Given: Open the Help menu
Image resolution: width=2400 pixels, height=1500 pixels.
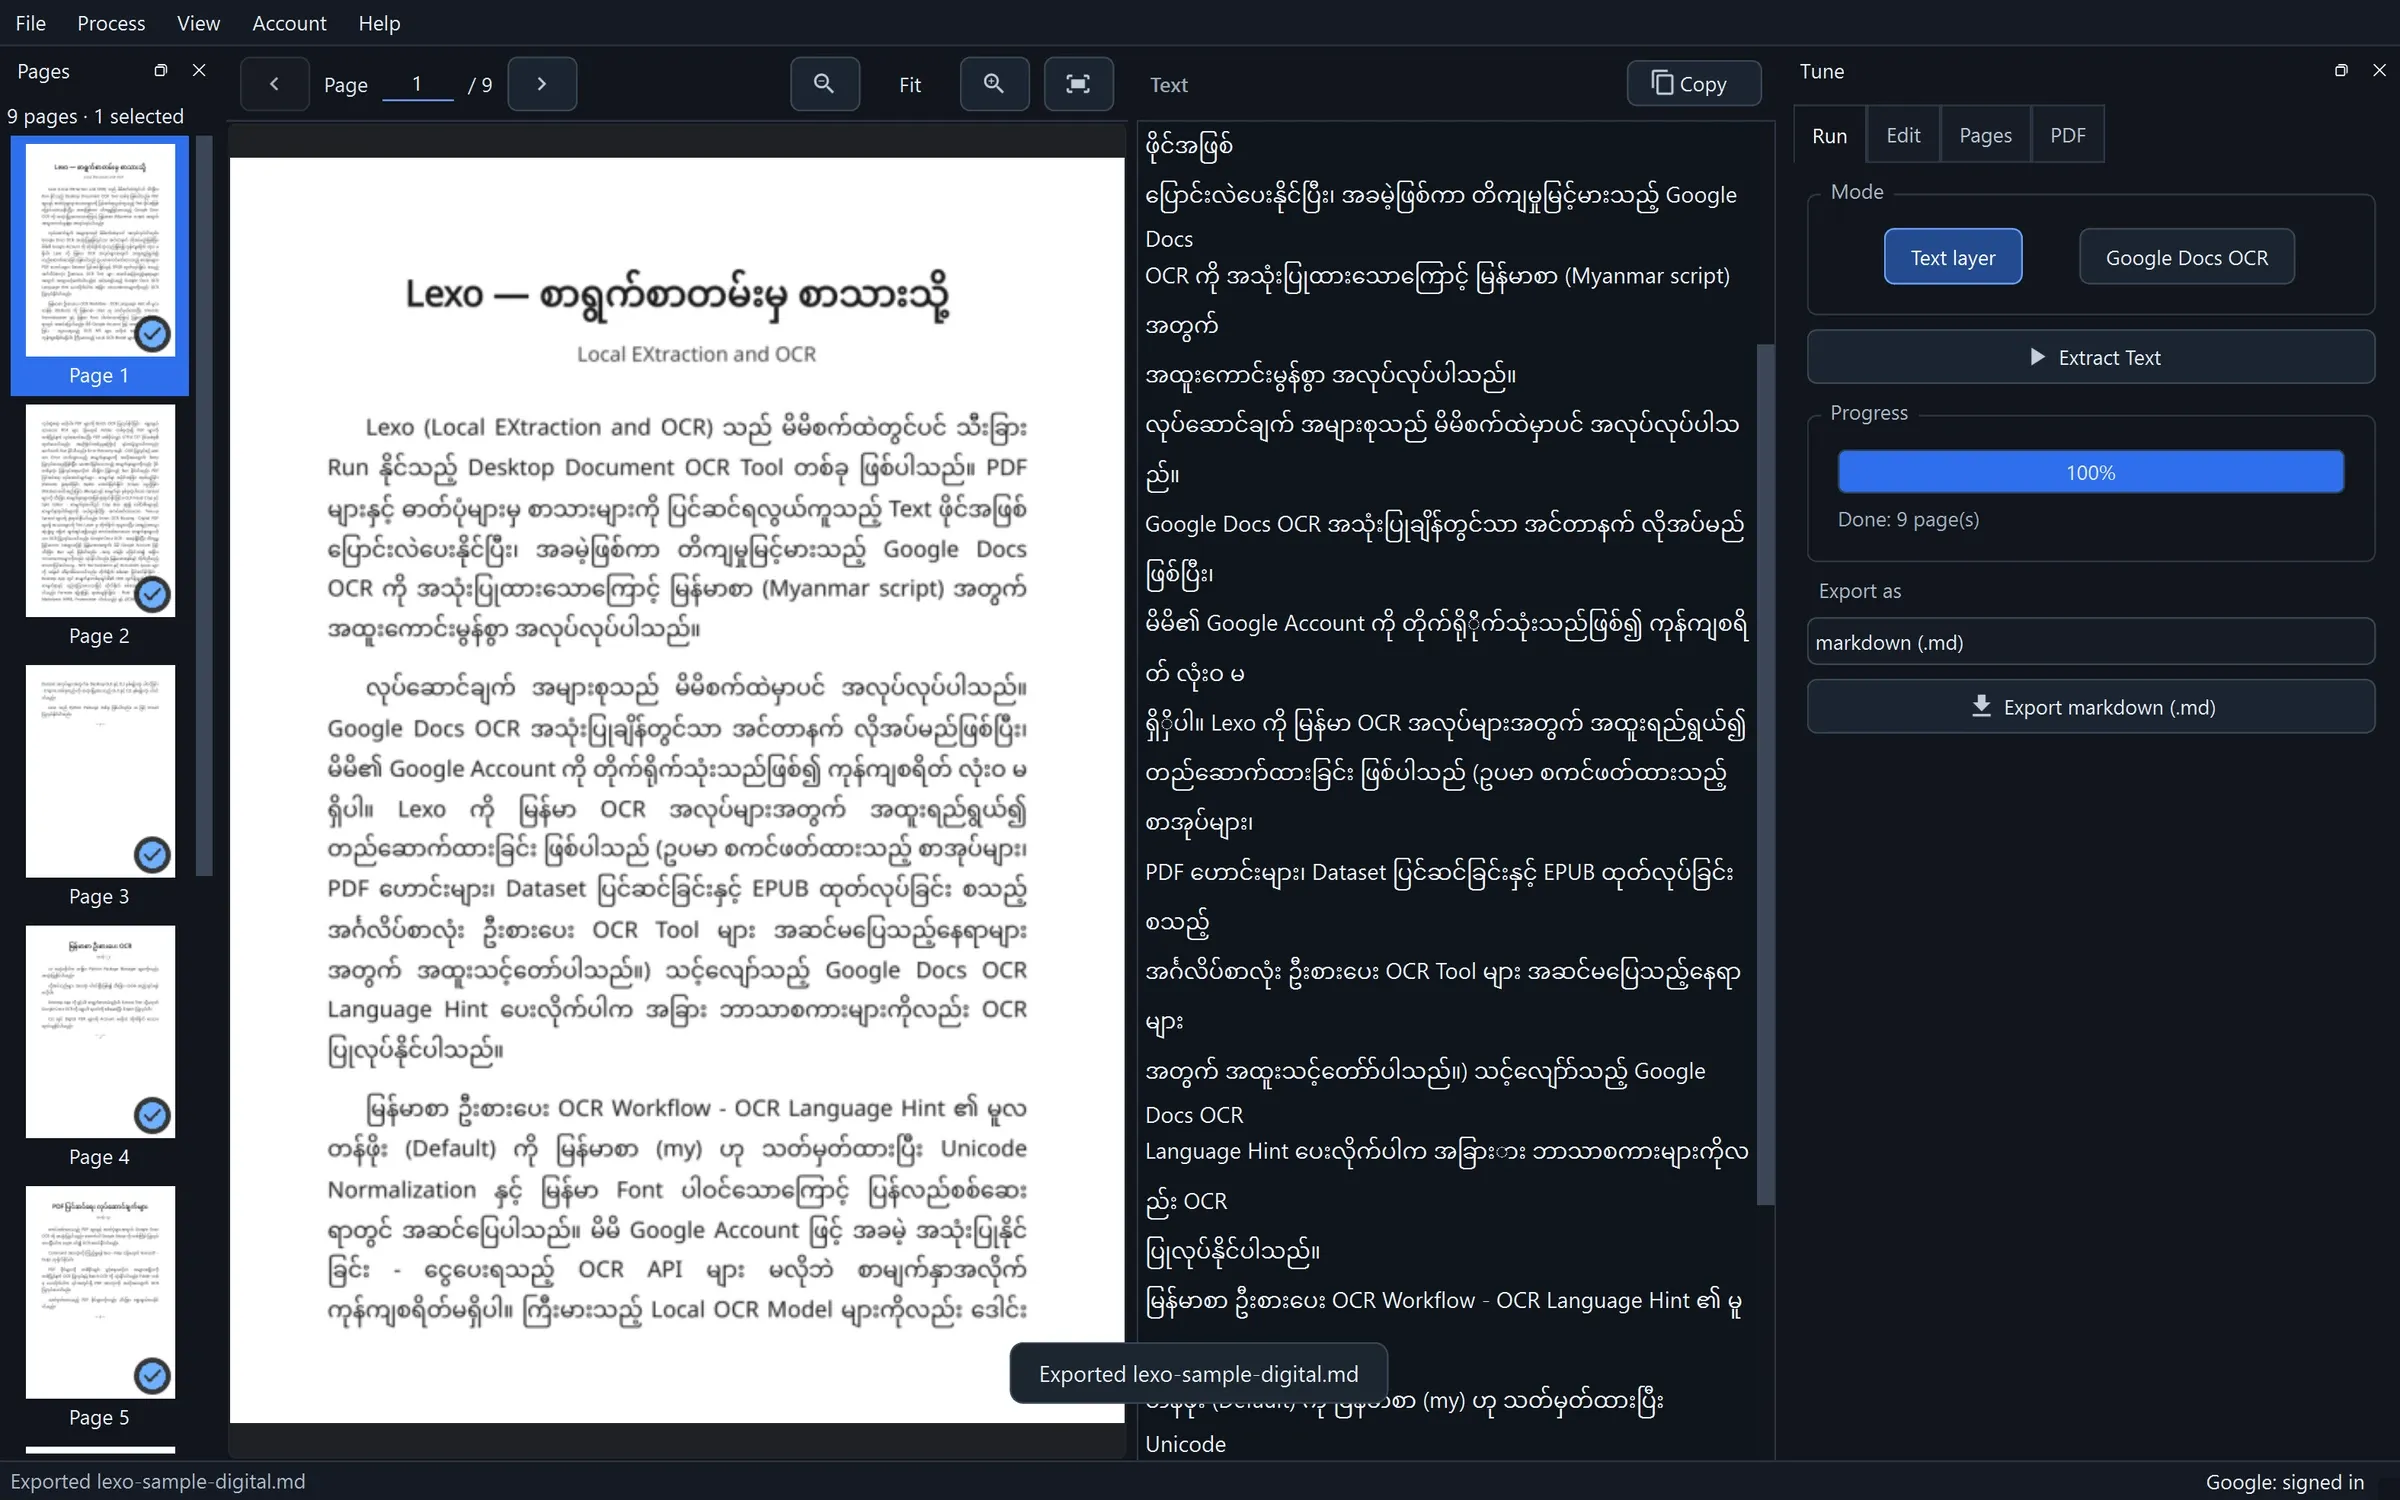Looking at the screenshot, I should [x=379, y=23].
